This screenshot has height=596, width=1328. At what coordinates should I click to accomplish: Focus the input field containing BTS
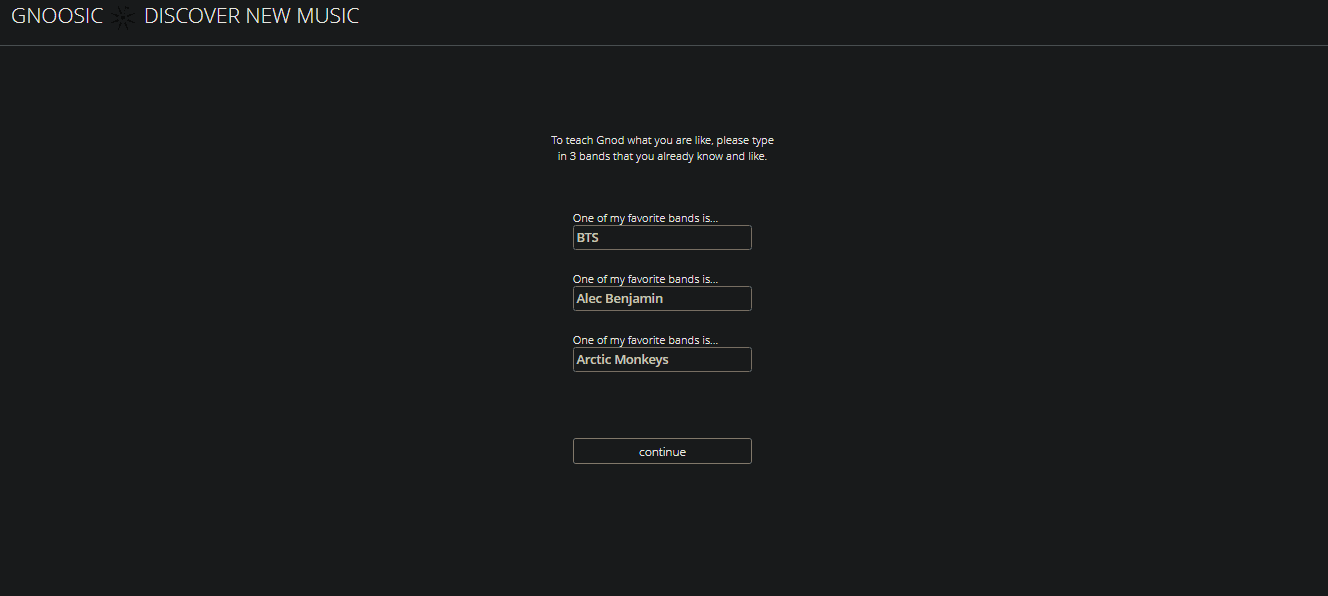click(x=662, y=238)
